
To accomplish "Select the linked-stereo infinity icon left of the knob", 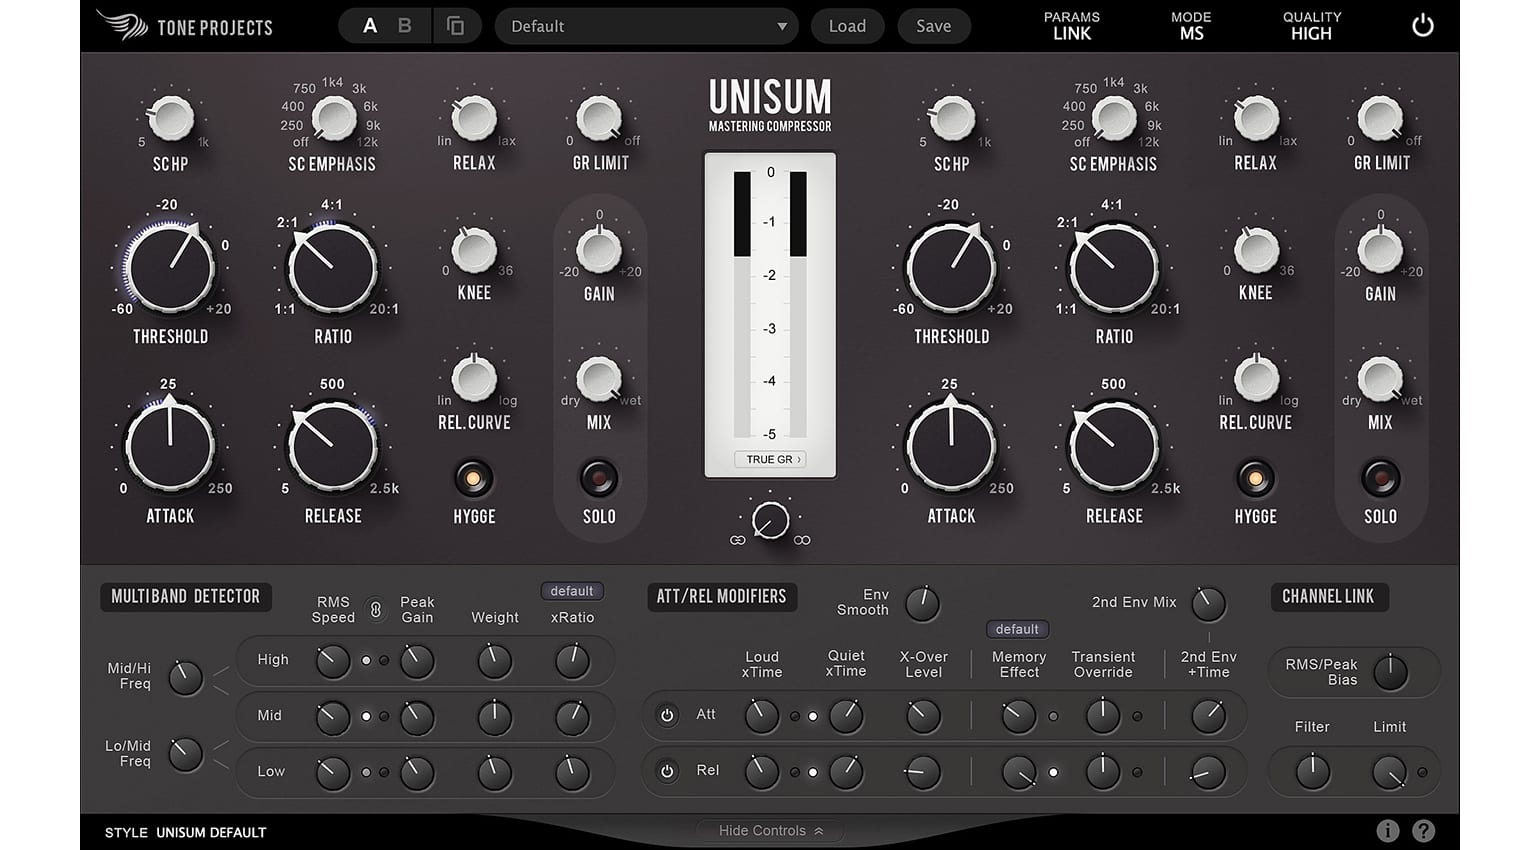I will pyautogui.click(x=737, y=540).
